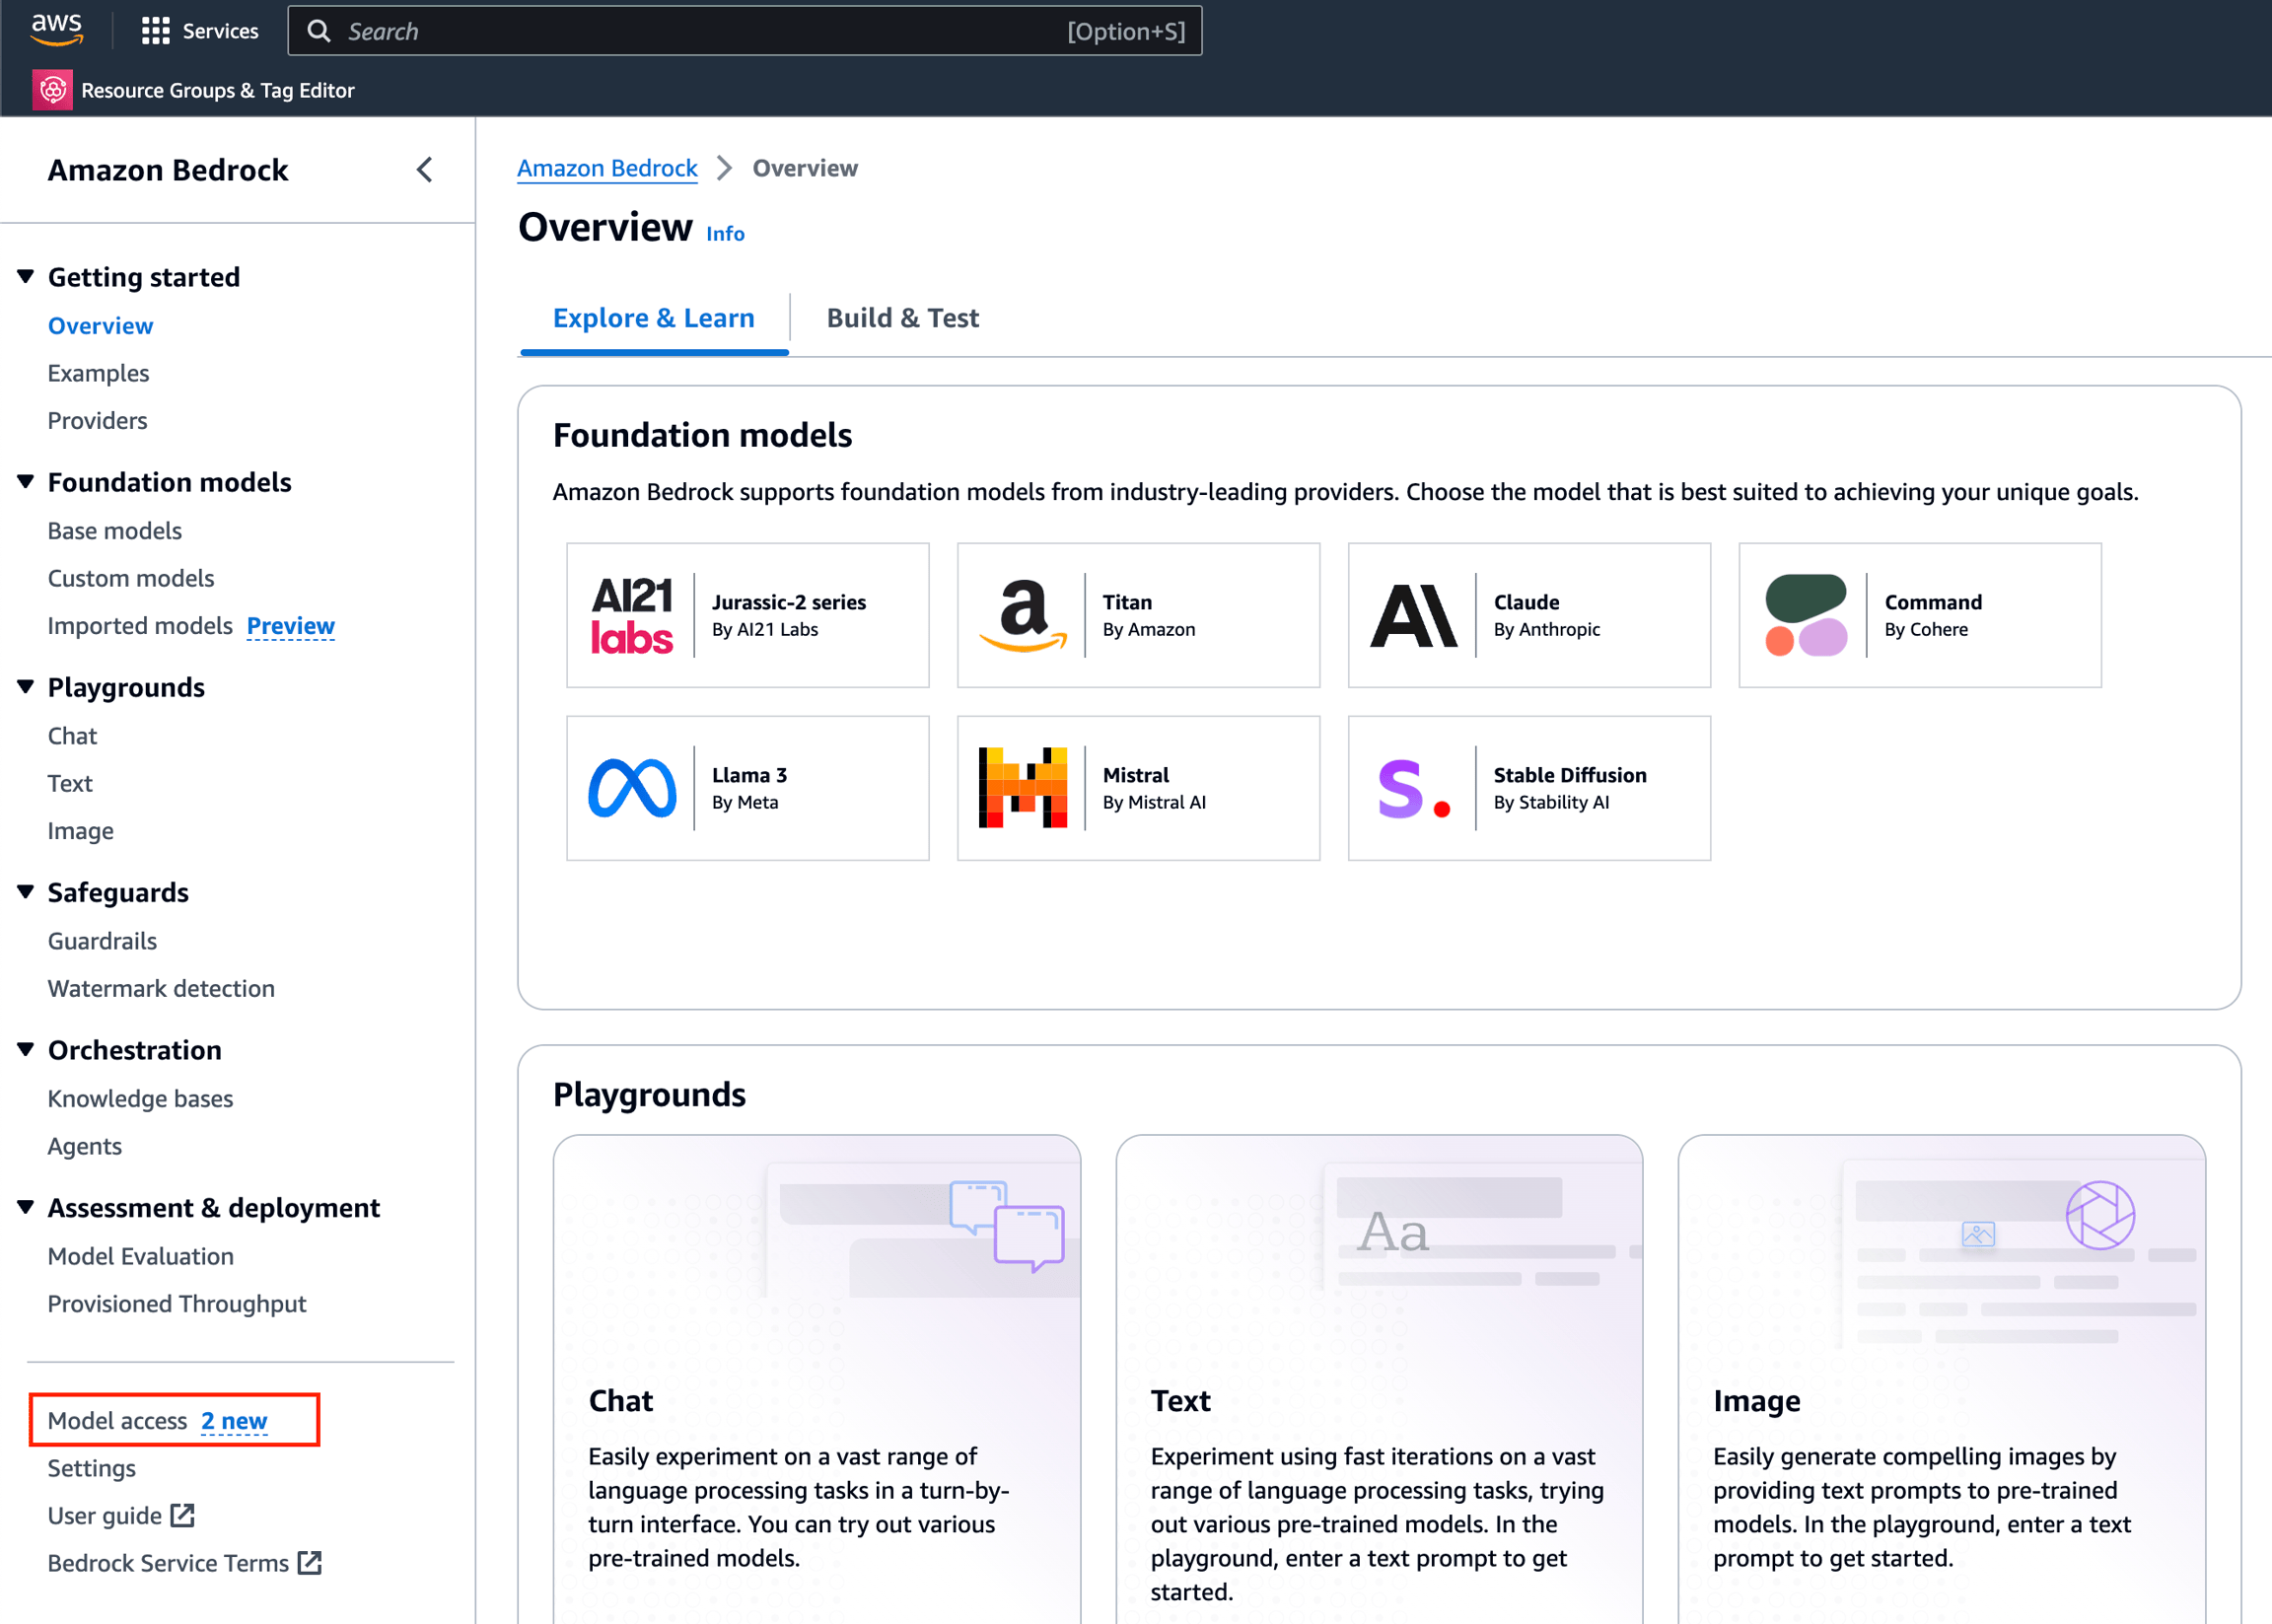Open the Mistral AI model tile
The image size is (2272, 1624).
(x=1137, y=788)
